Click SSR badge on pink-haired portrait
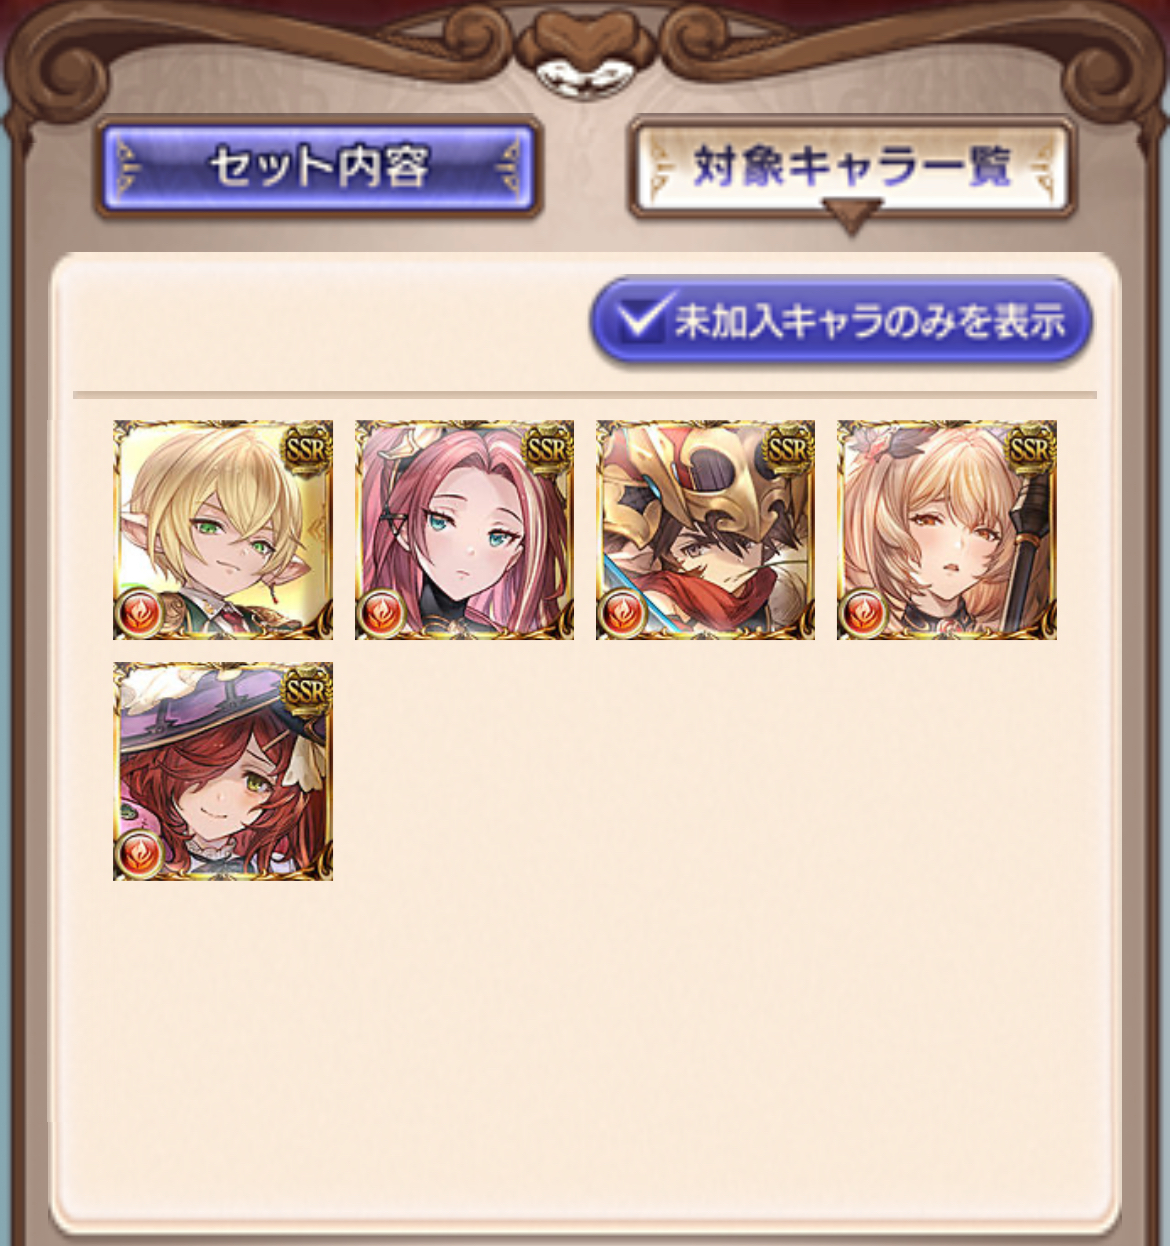1170x1246 pixels. pos(546,449)
